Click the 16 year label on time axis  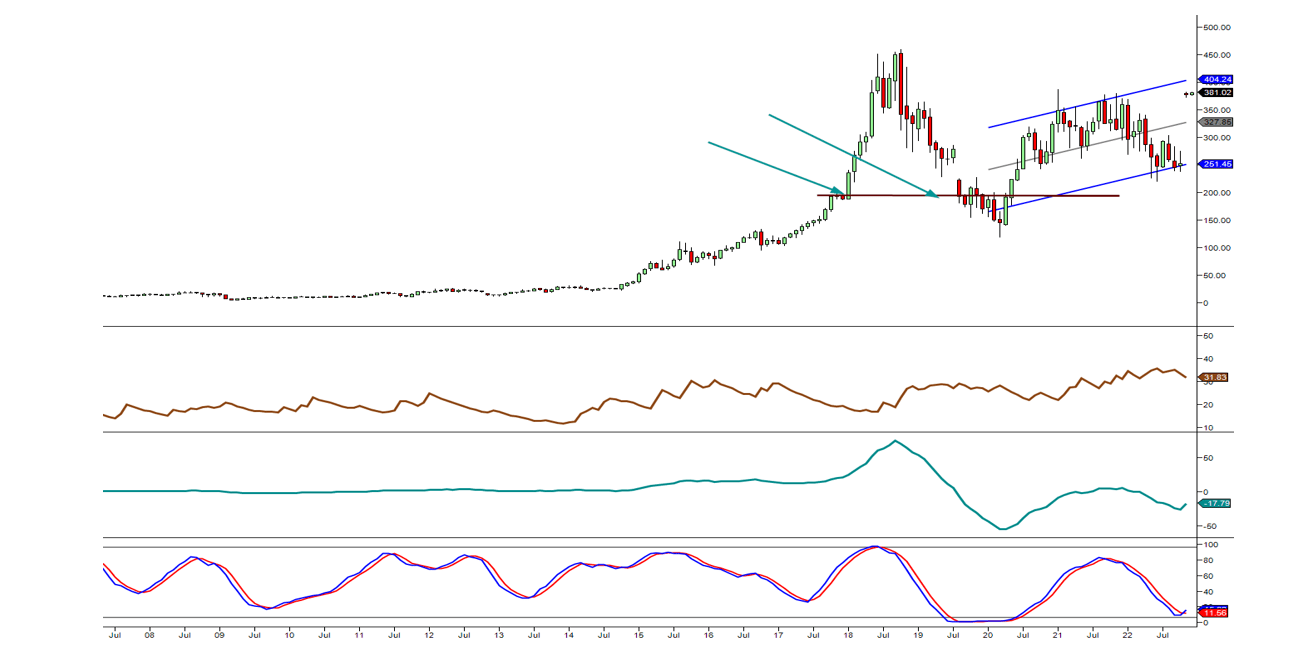[x=708, y=634]
